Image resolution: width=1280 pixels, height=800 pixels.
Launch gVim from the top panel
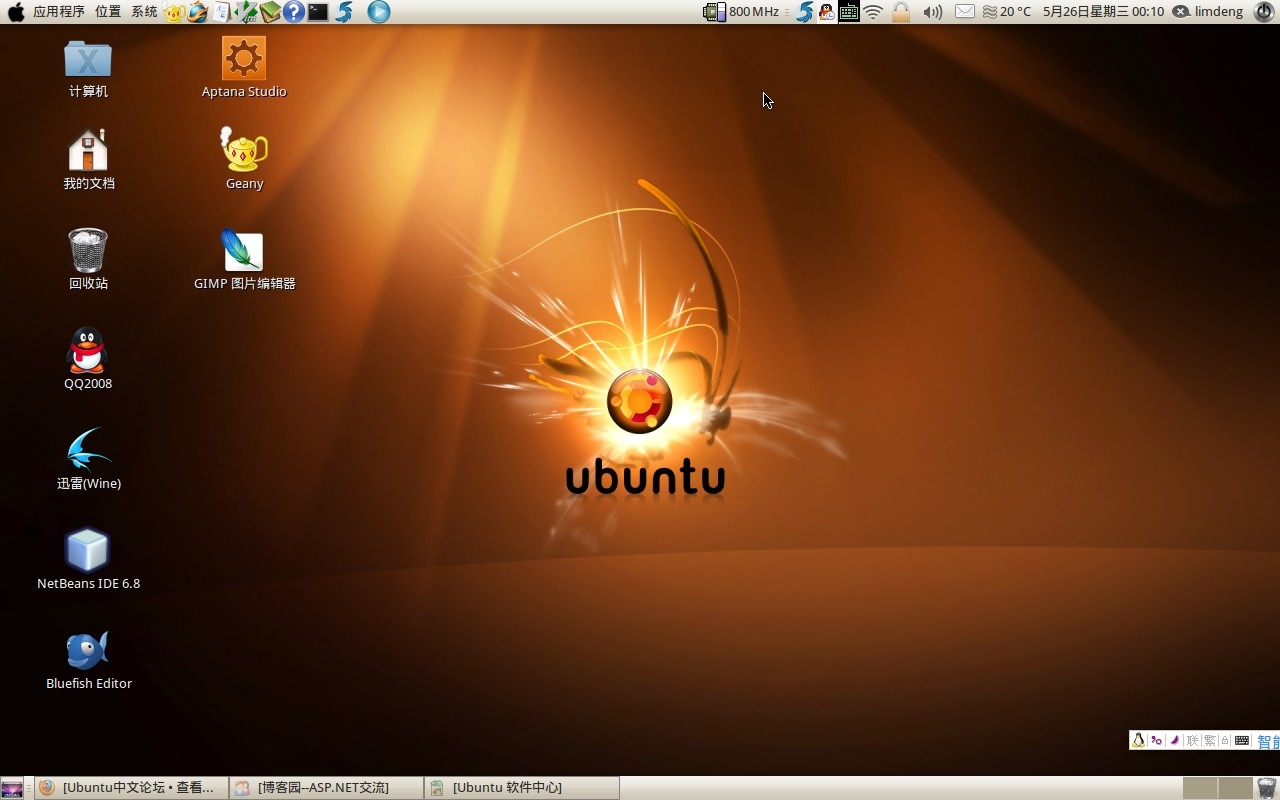pyautogui.click(x=245, y=12)
